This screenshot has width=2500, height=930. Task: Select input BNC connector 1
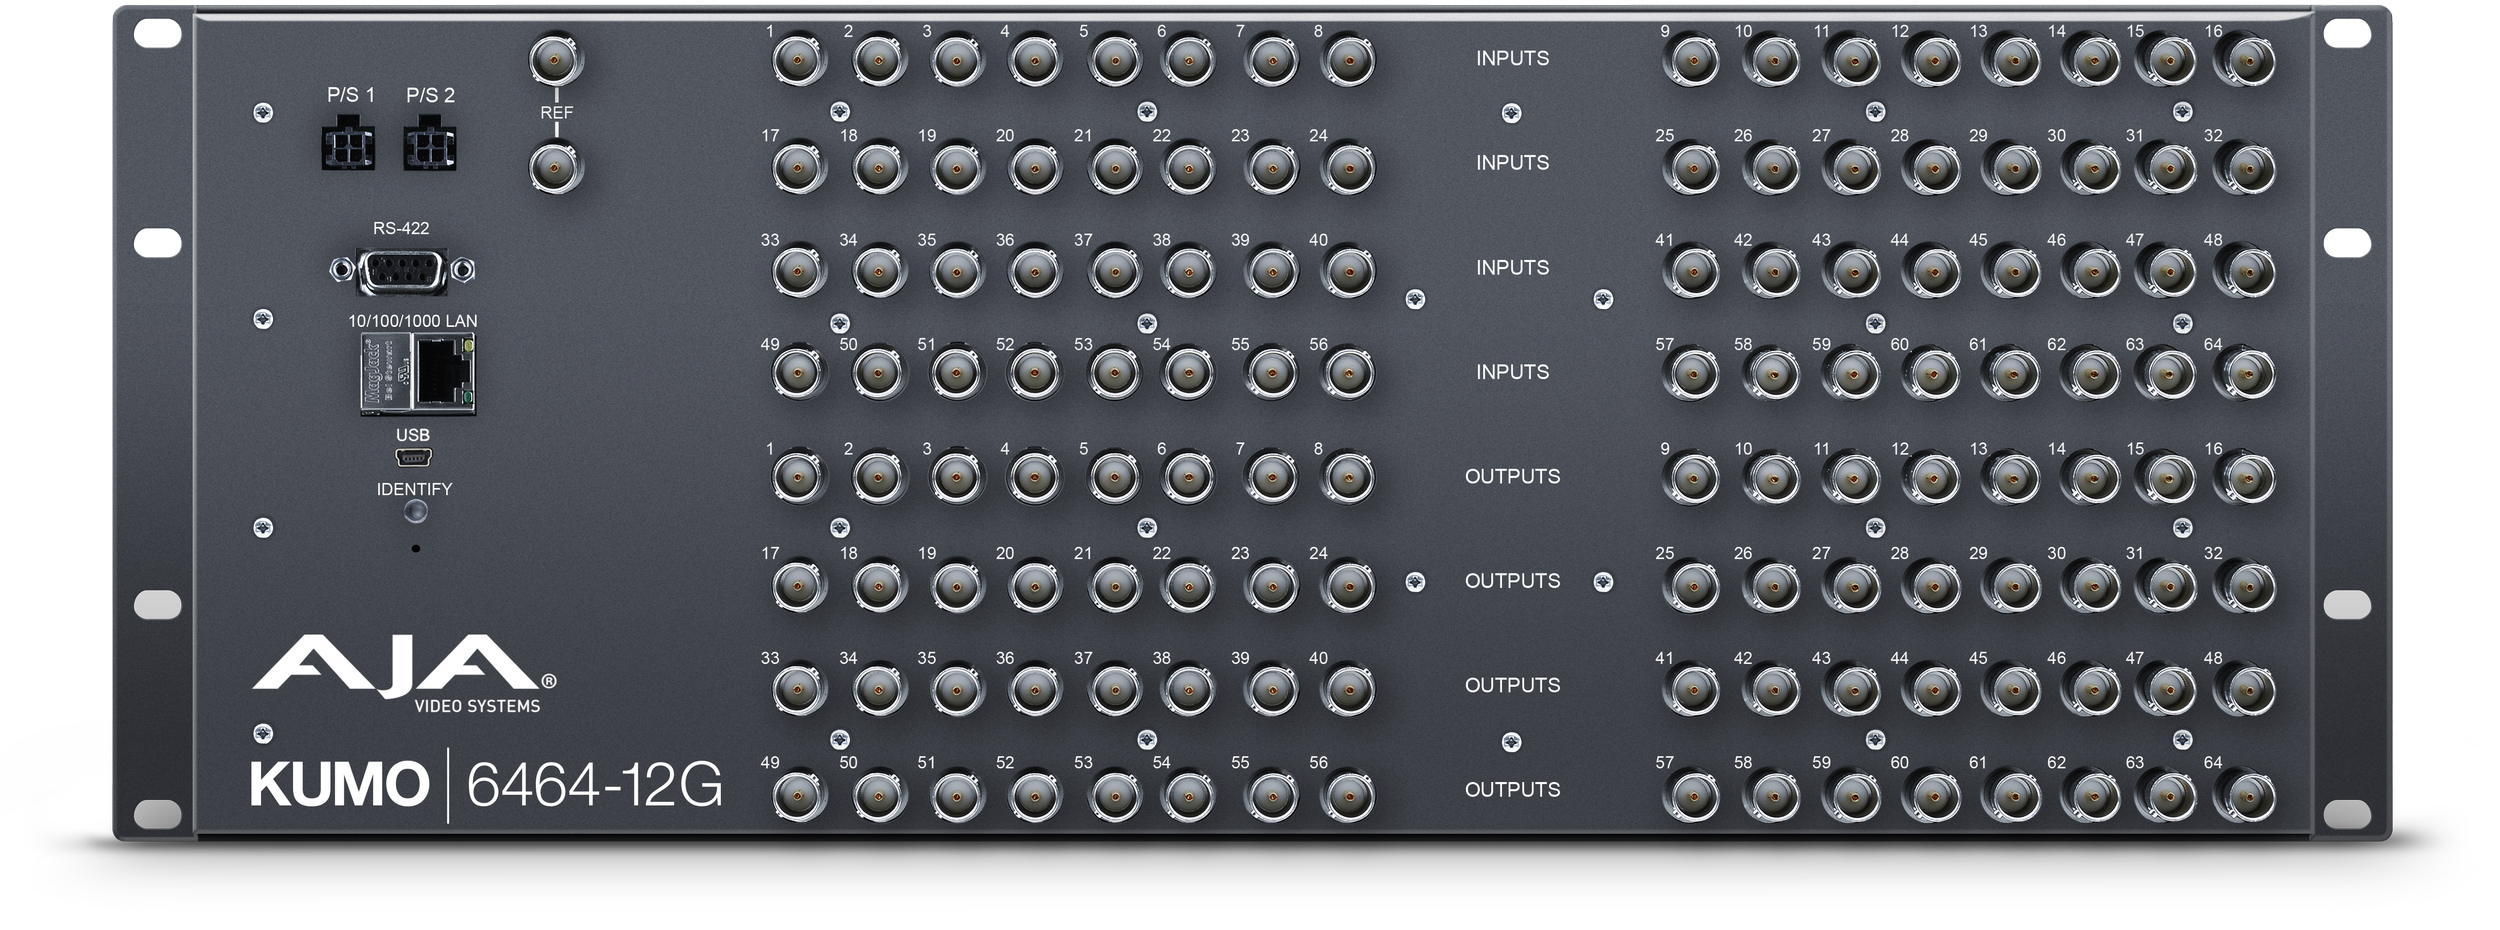[x=799, y=62]
